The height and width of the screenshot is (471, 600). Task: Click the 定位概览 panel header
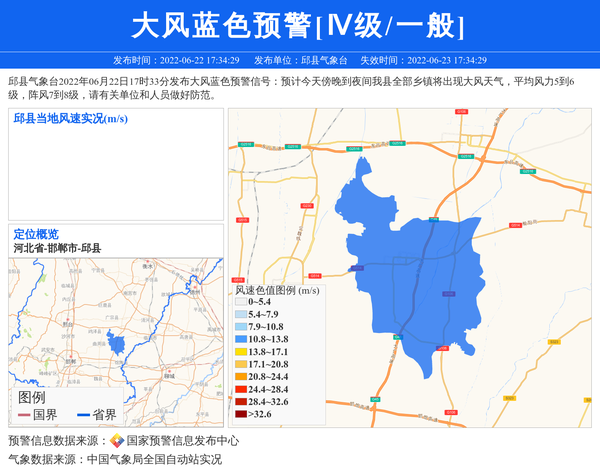[x=36, y=234]
